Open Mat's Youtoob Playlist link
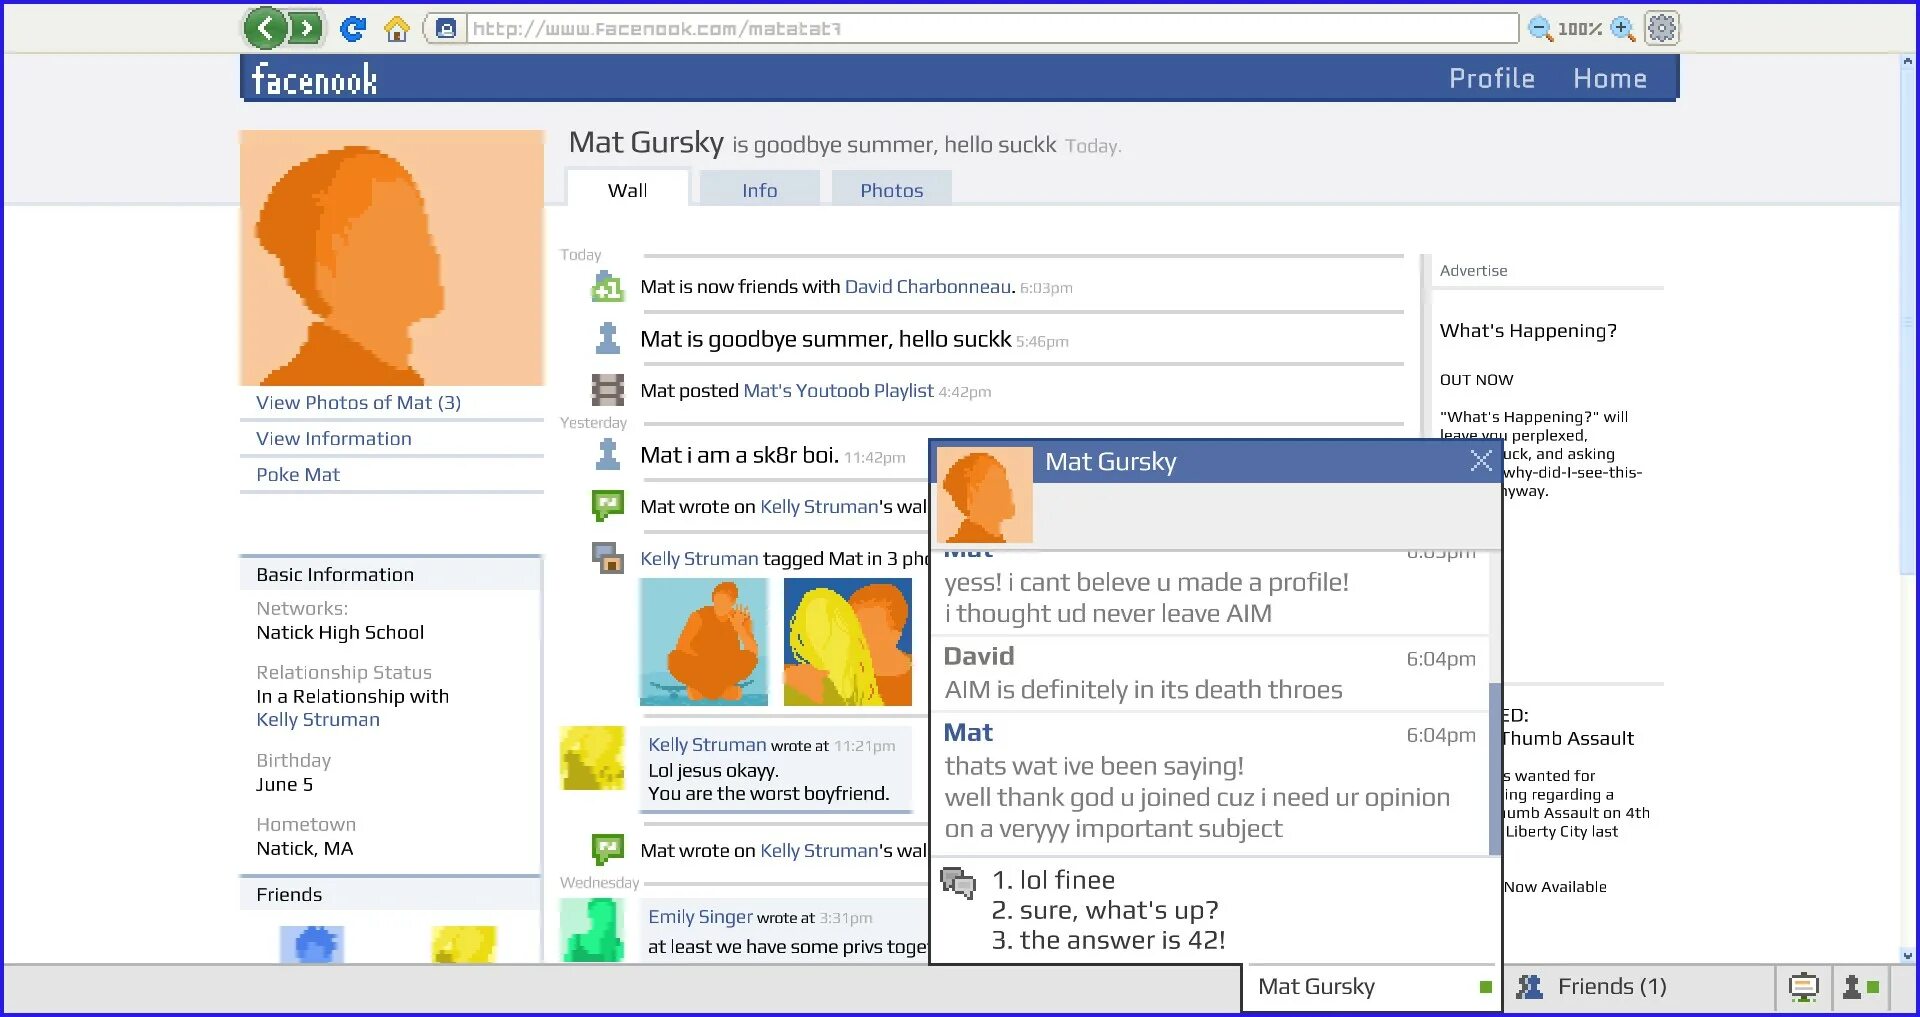Viewport: 1920px width, 1017px height. [838, 390]
